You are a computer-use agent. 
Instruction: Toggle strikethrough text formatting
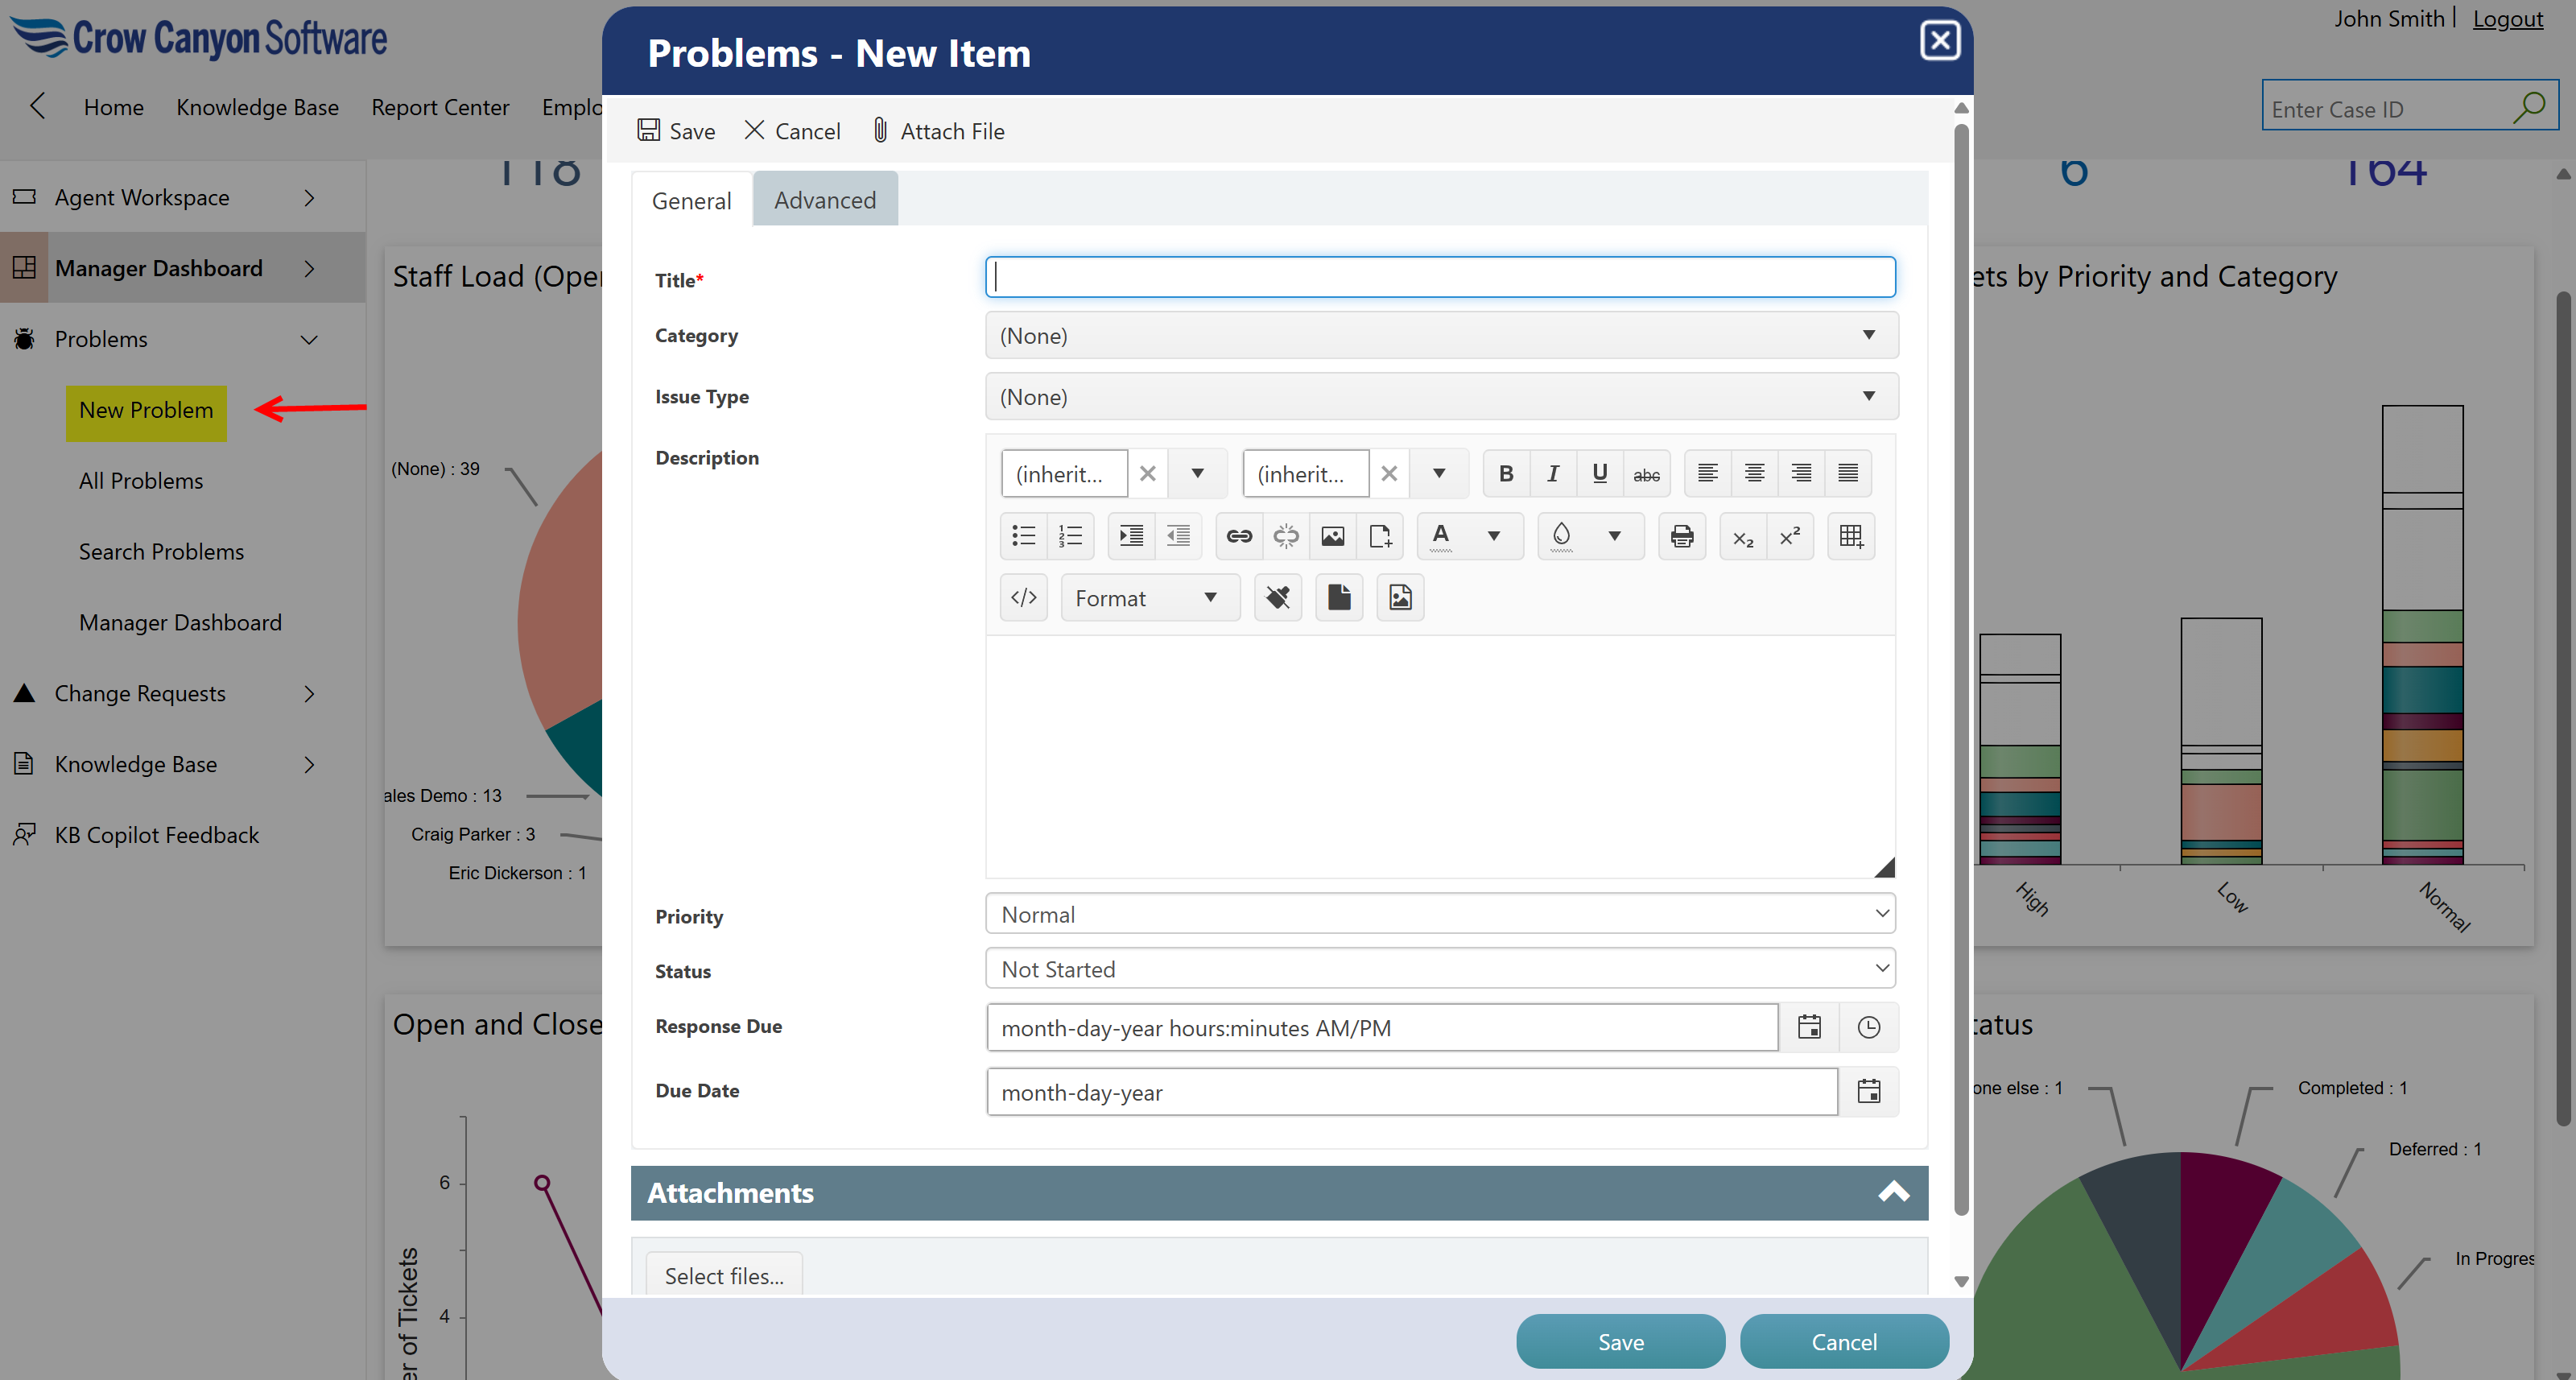1646,474
